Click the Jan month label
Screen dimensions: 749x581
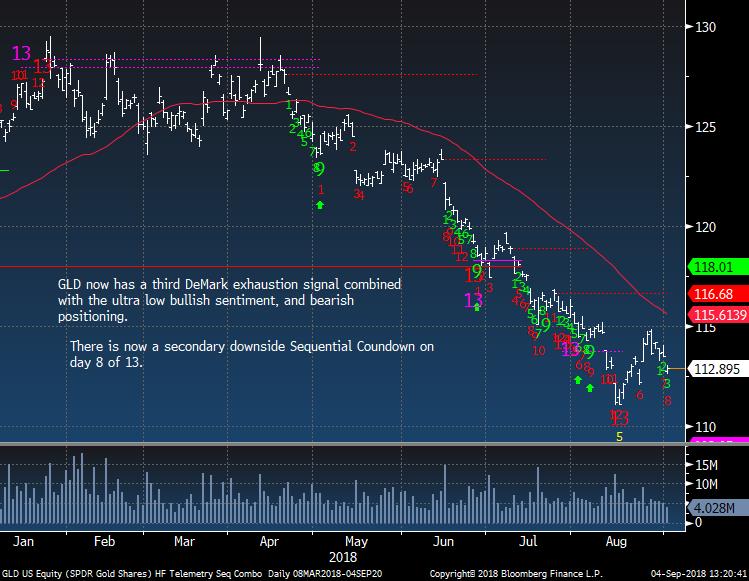tap(23, 541)
